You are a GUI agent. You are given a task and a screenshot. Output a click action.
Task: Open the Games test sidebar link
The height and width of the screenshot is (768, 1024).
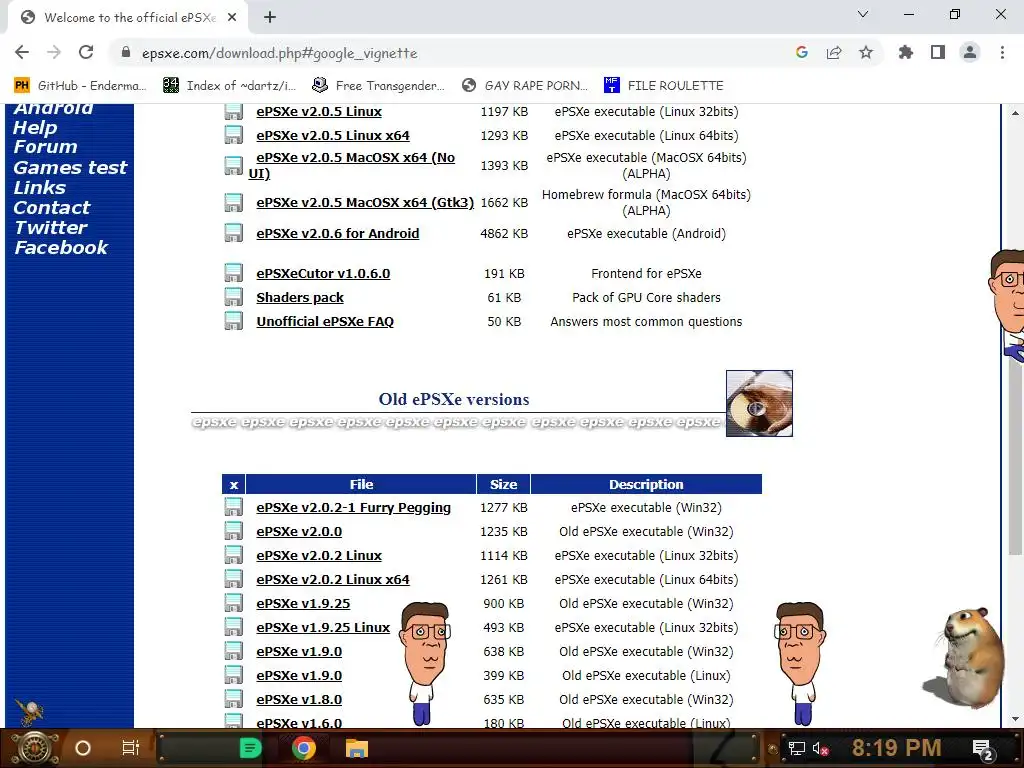[70, 168]
